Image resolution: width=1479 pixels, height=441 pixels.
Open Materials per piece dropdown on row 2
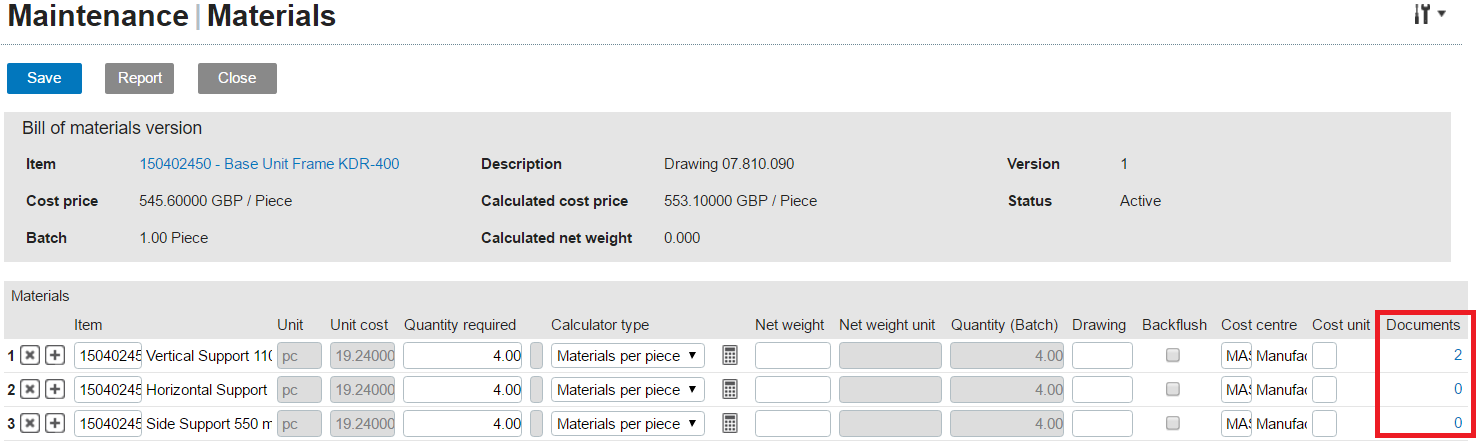pyautogui.click(x=627, y=390)
